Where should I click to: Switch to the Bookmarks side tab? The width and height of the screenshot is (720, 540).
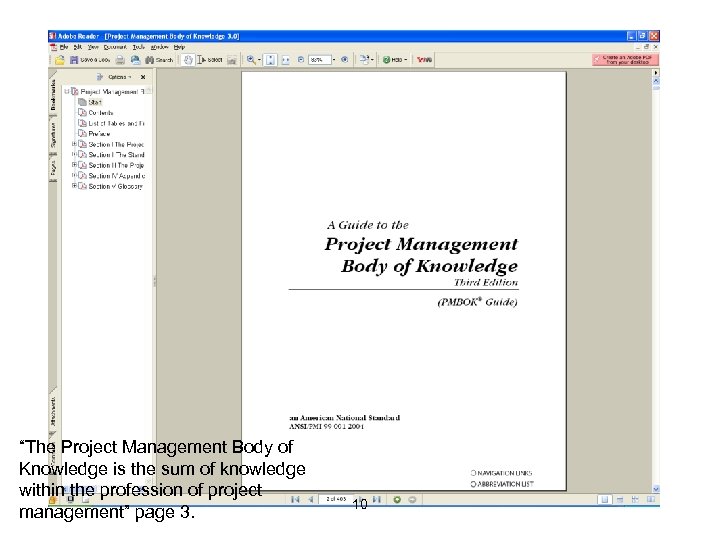(x=53, y=94)
